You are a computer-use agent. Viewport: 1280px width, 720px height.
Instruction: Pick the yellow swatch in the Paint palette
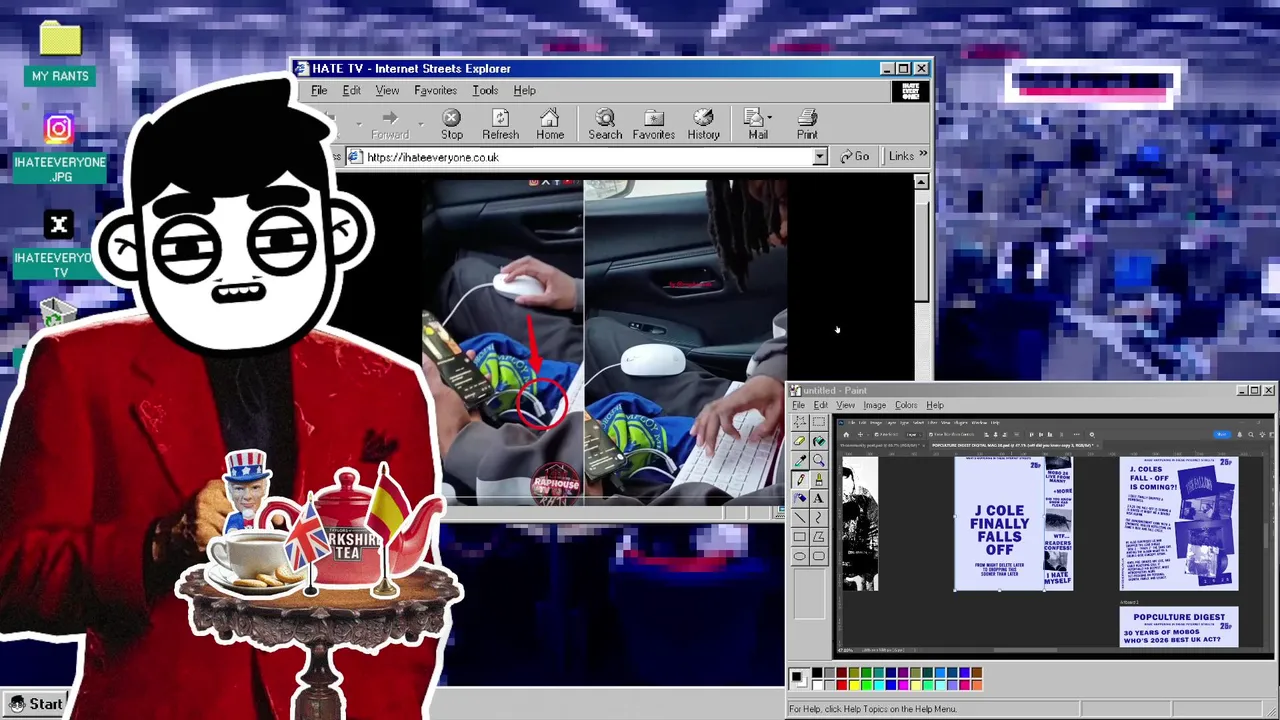point(854,685)
